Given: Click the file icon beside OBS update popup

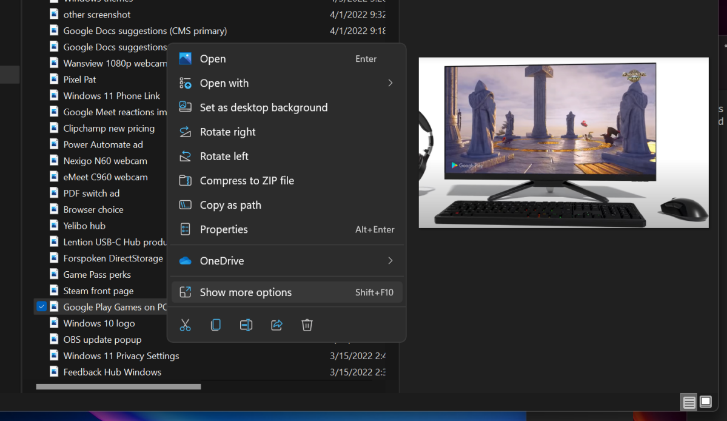Looking at the screenshot, I should coord(53,340).
